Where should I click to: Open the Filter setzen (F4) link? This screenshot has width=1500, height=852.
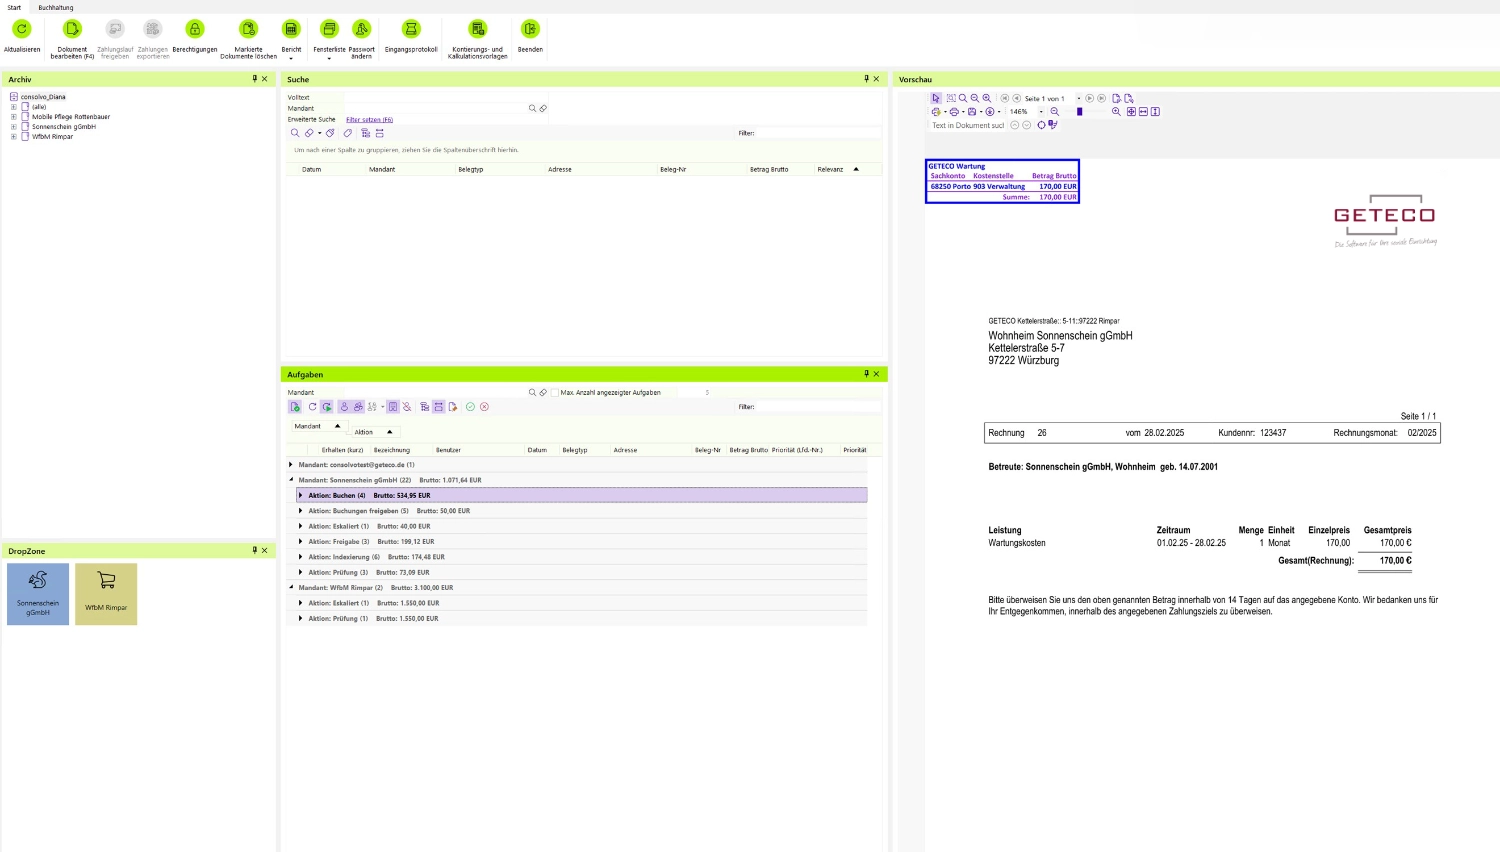pos(369,119)
